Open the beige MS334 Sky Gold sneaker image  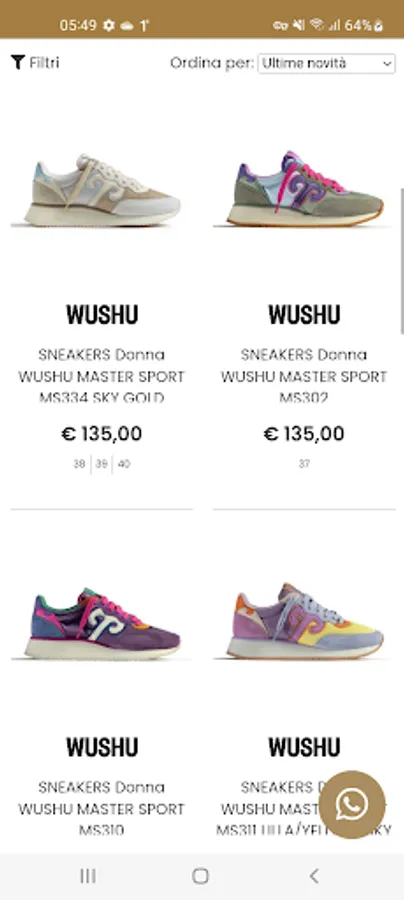click(x=102, y=189)
